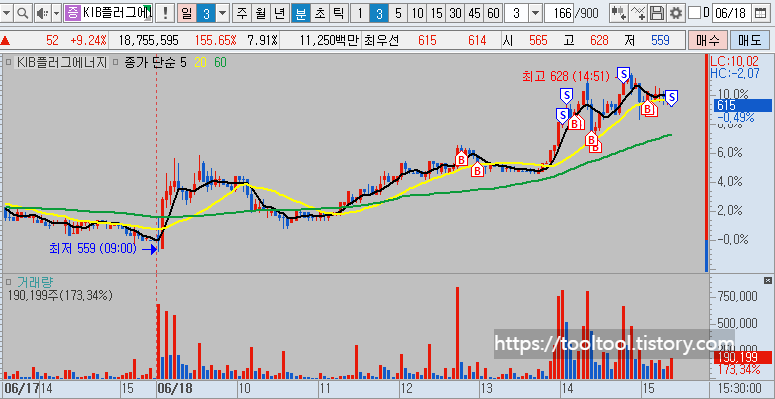Viewport: 775px width, 399px height.
Task: Open the stock search magnifier icon
Action: click(x=22, y=13)
